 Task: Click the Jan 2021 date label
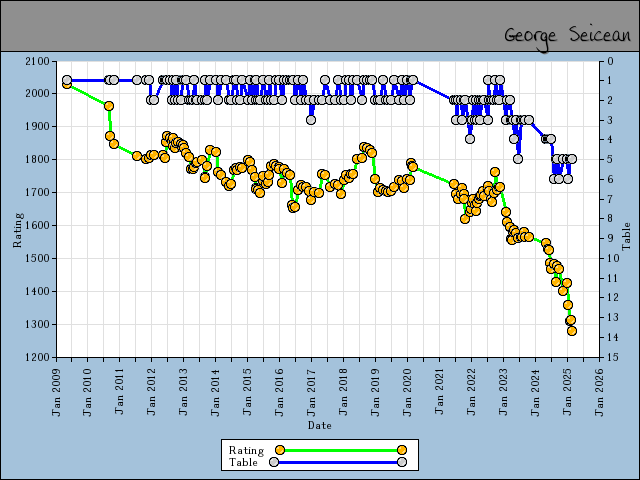(439, 392)
